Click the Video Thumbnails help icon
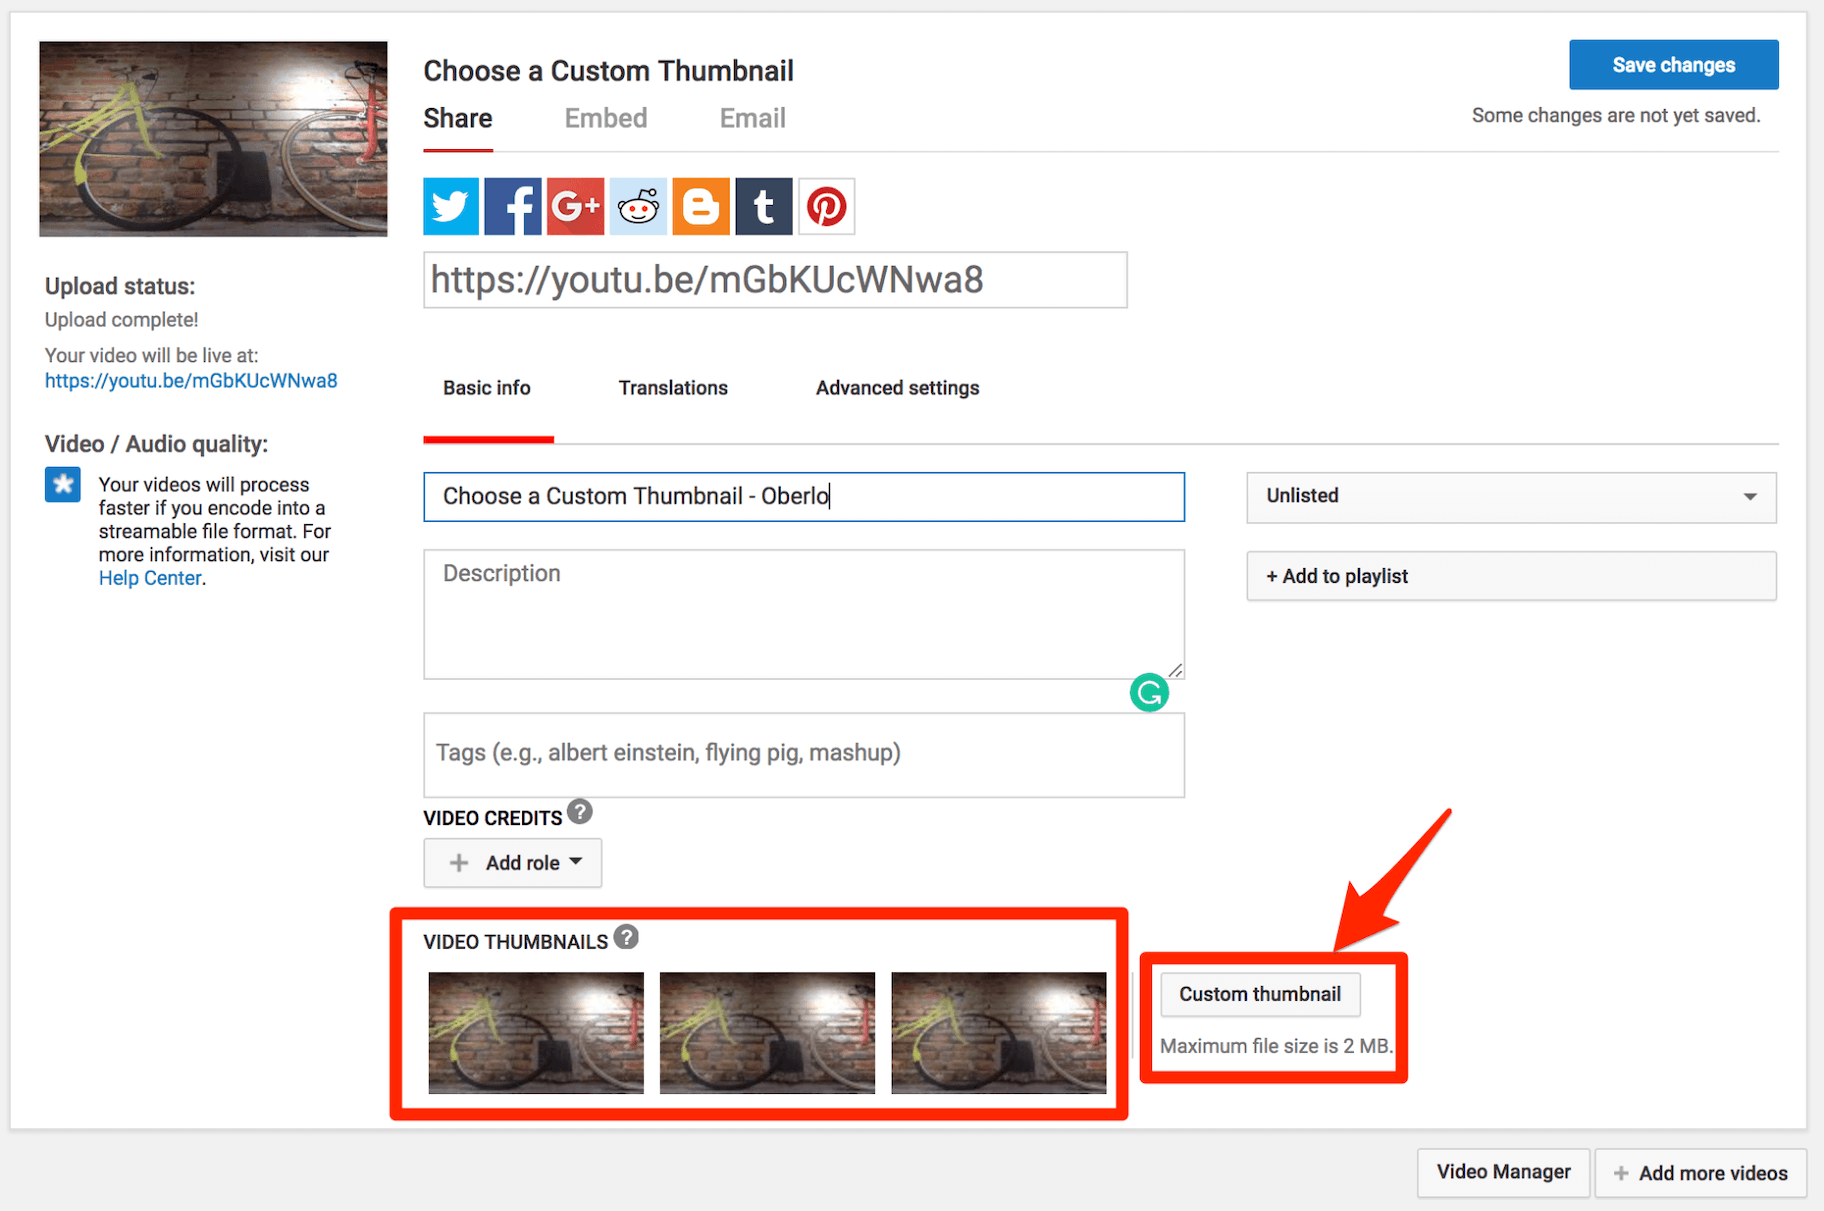This screenshot has width=1824, height=1211. pyautogui.click(x=627, y=938)
